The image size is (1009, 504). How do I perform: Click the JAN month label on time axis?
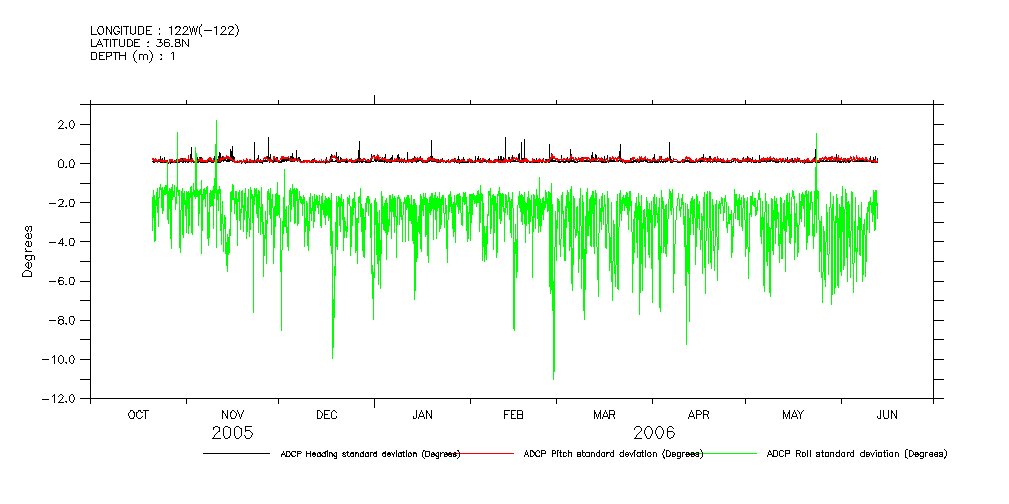coord(422,415)
